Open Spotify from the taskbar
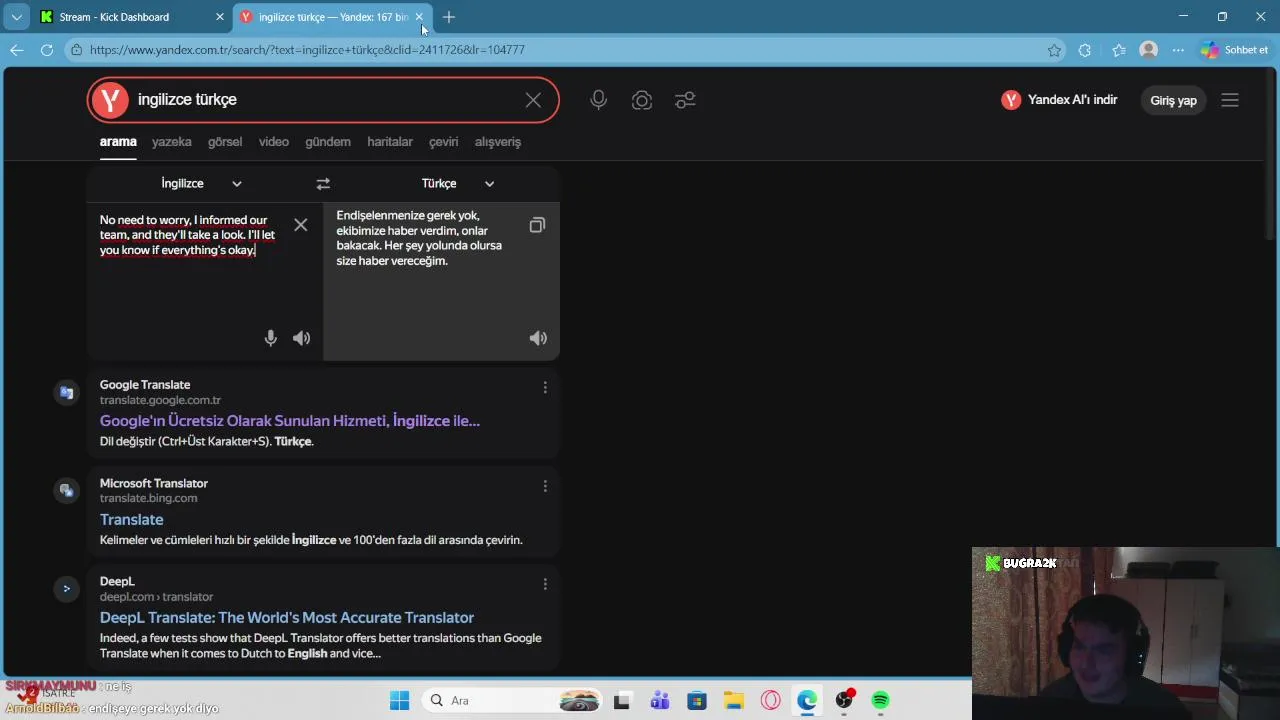 pos(880,701)
